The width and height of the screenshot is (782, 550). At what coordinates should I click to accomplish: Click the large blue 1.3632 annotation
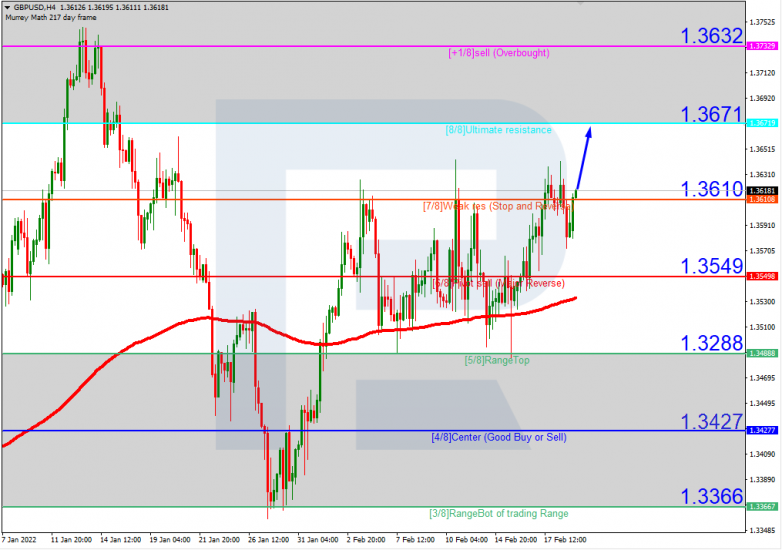click(711, 36)
